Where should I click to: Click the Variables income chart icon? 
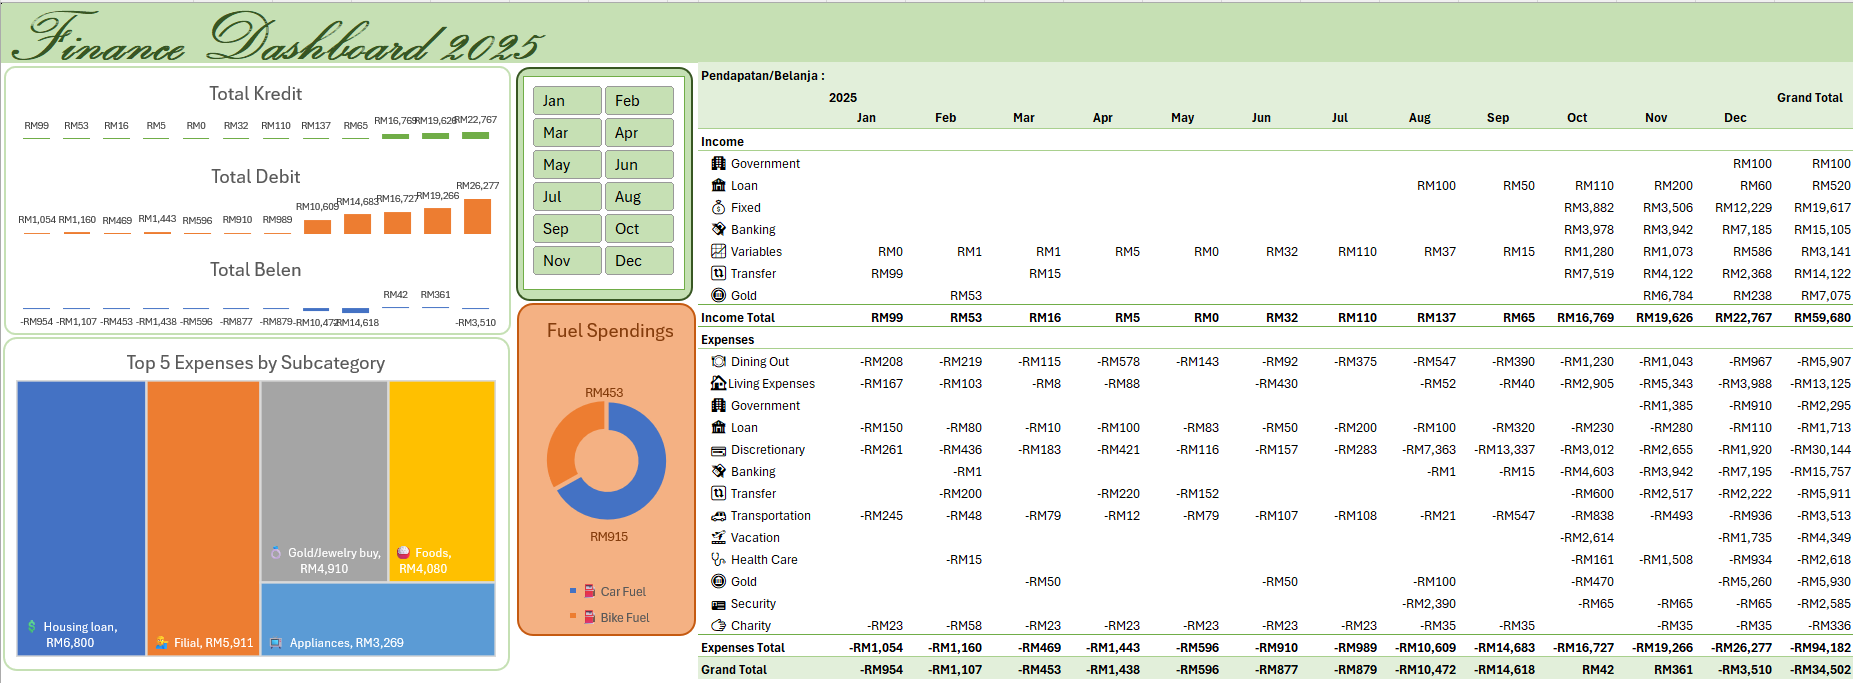point(718,252)
